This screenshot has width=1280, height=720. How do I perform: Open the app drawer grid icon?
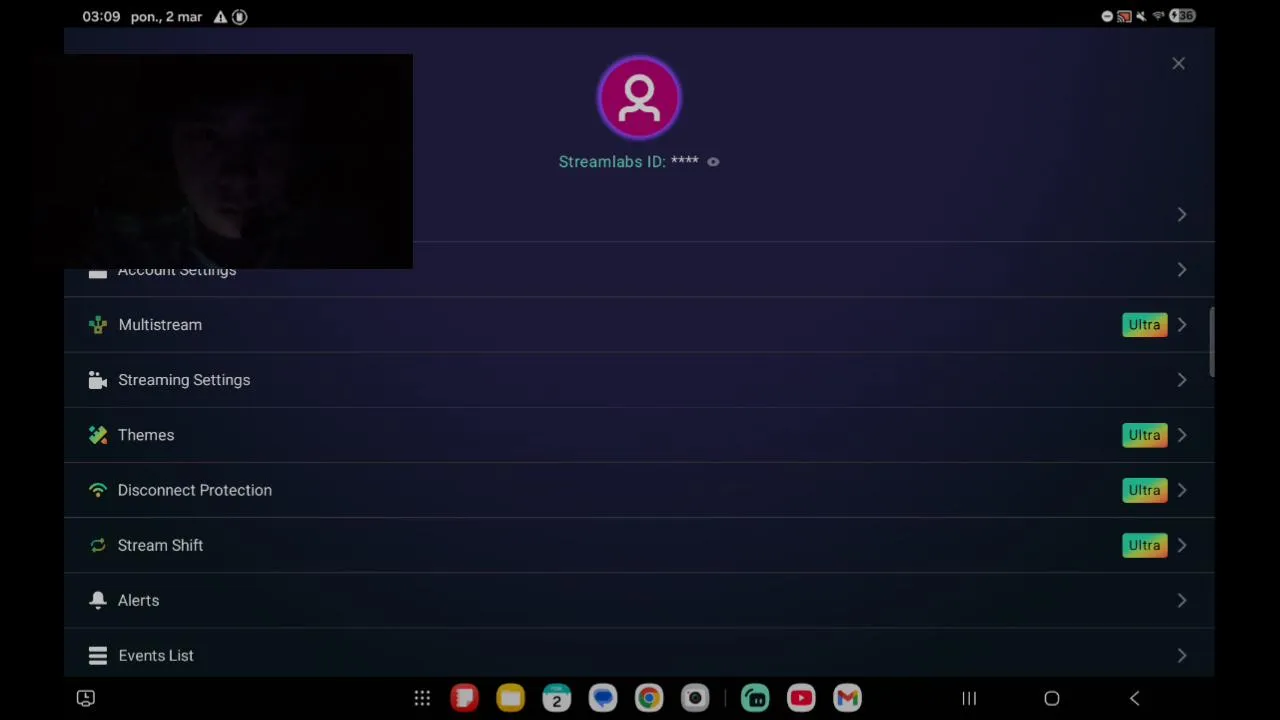[422, 698]
